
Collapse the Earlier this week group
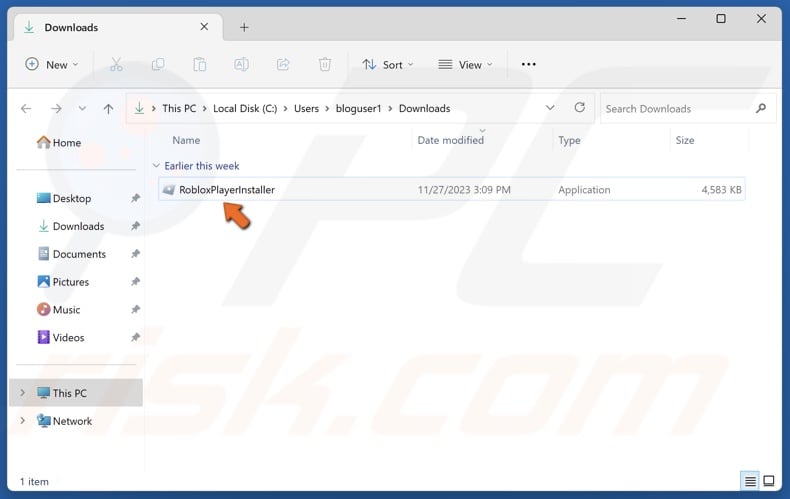[156, 165]
